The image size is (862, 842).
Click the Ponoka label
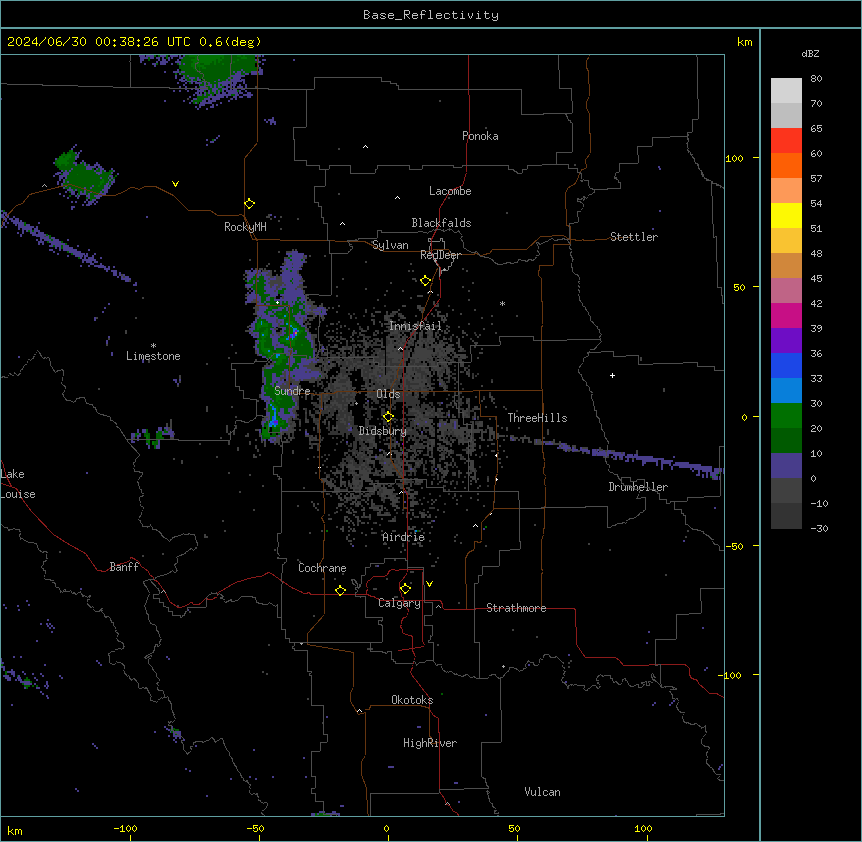click(x=480, y=136)
